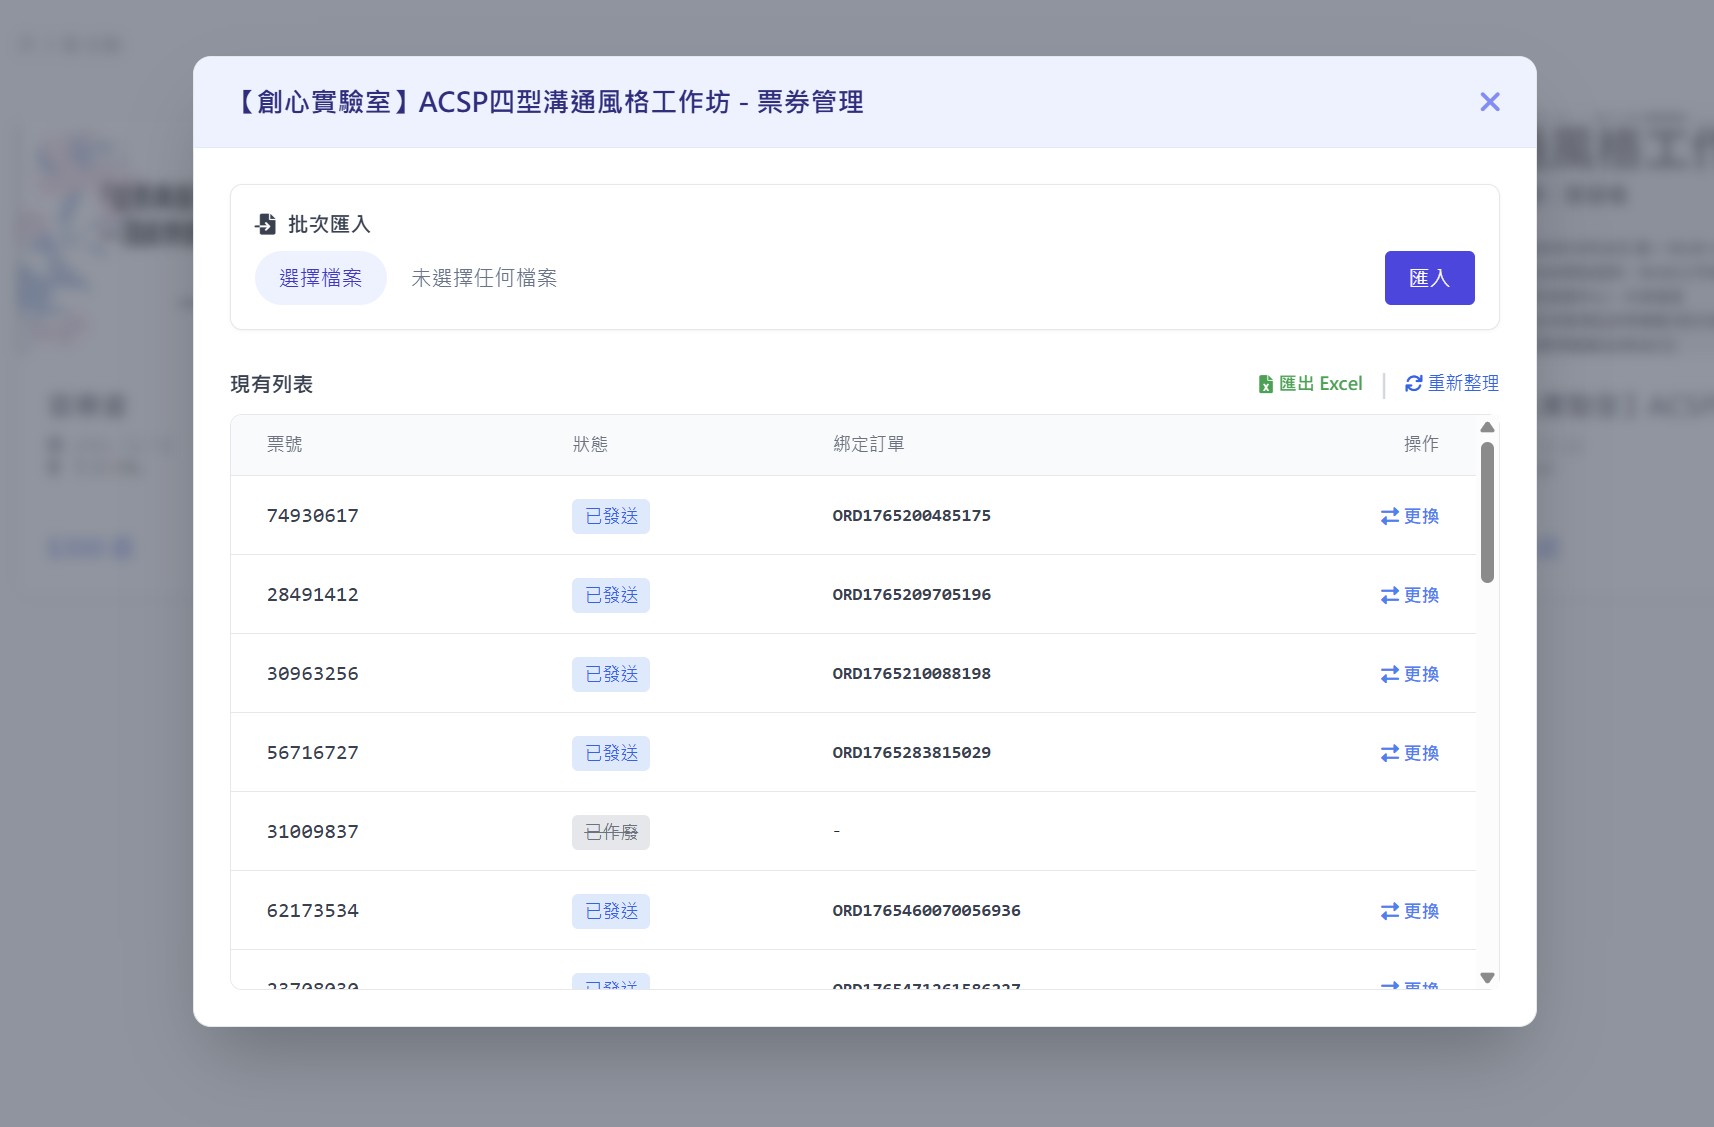
Task: Swap ticket 28491412 using 更換 icon
Action: pos(1389,595)
